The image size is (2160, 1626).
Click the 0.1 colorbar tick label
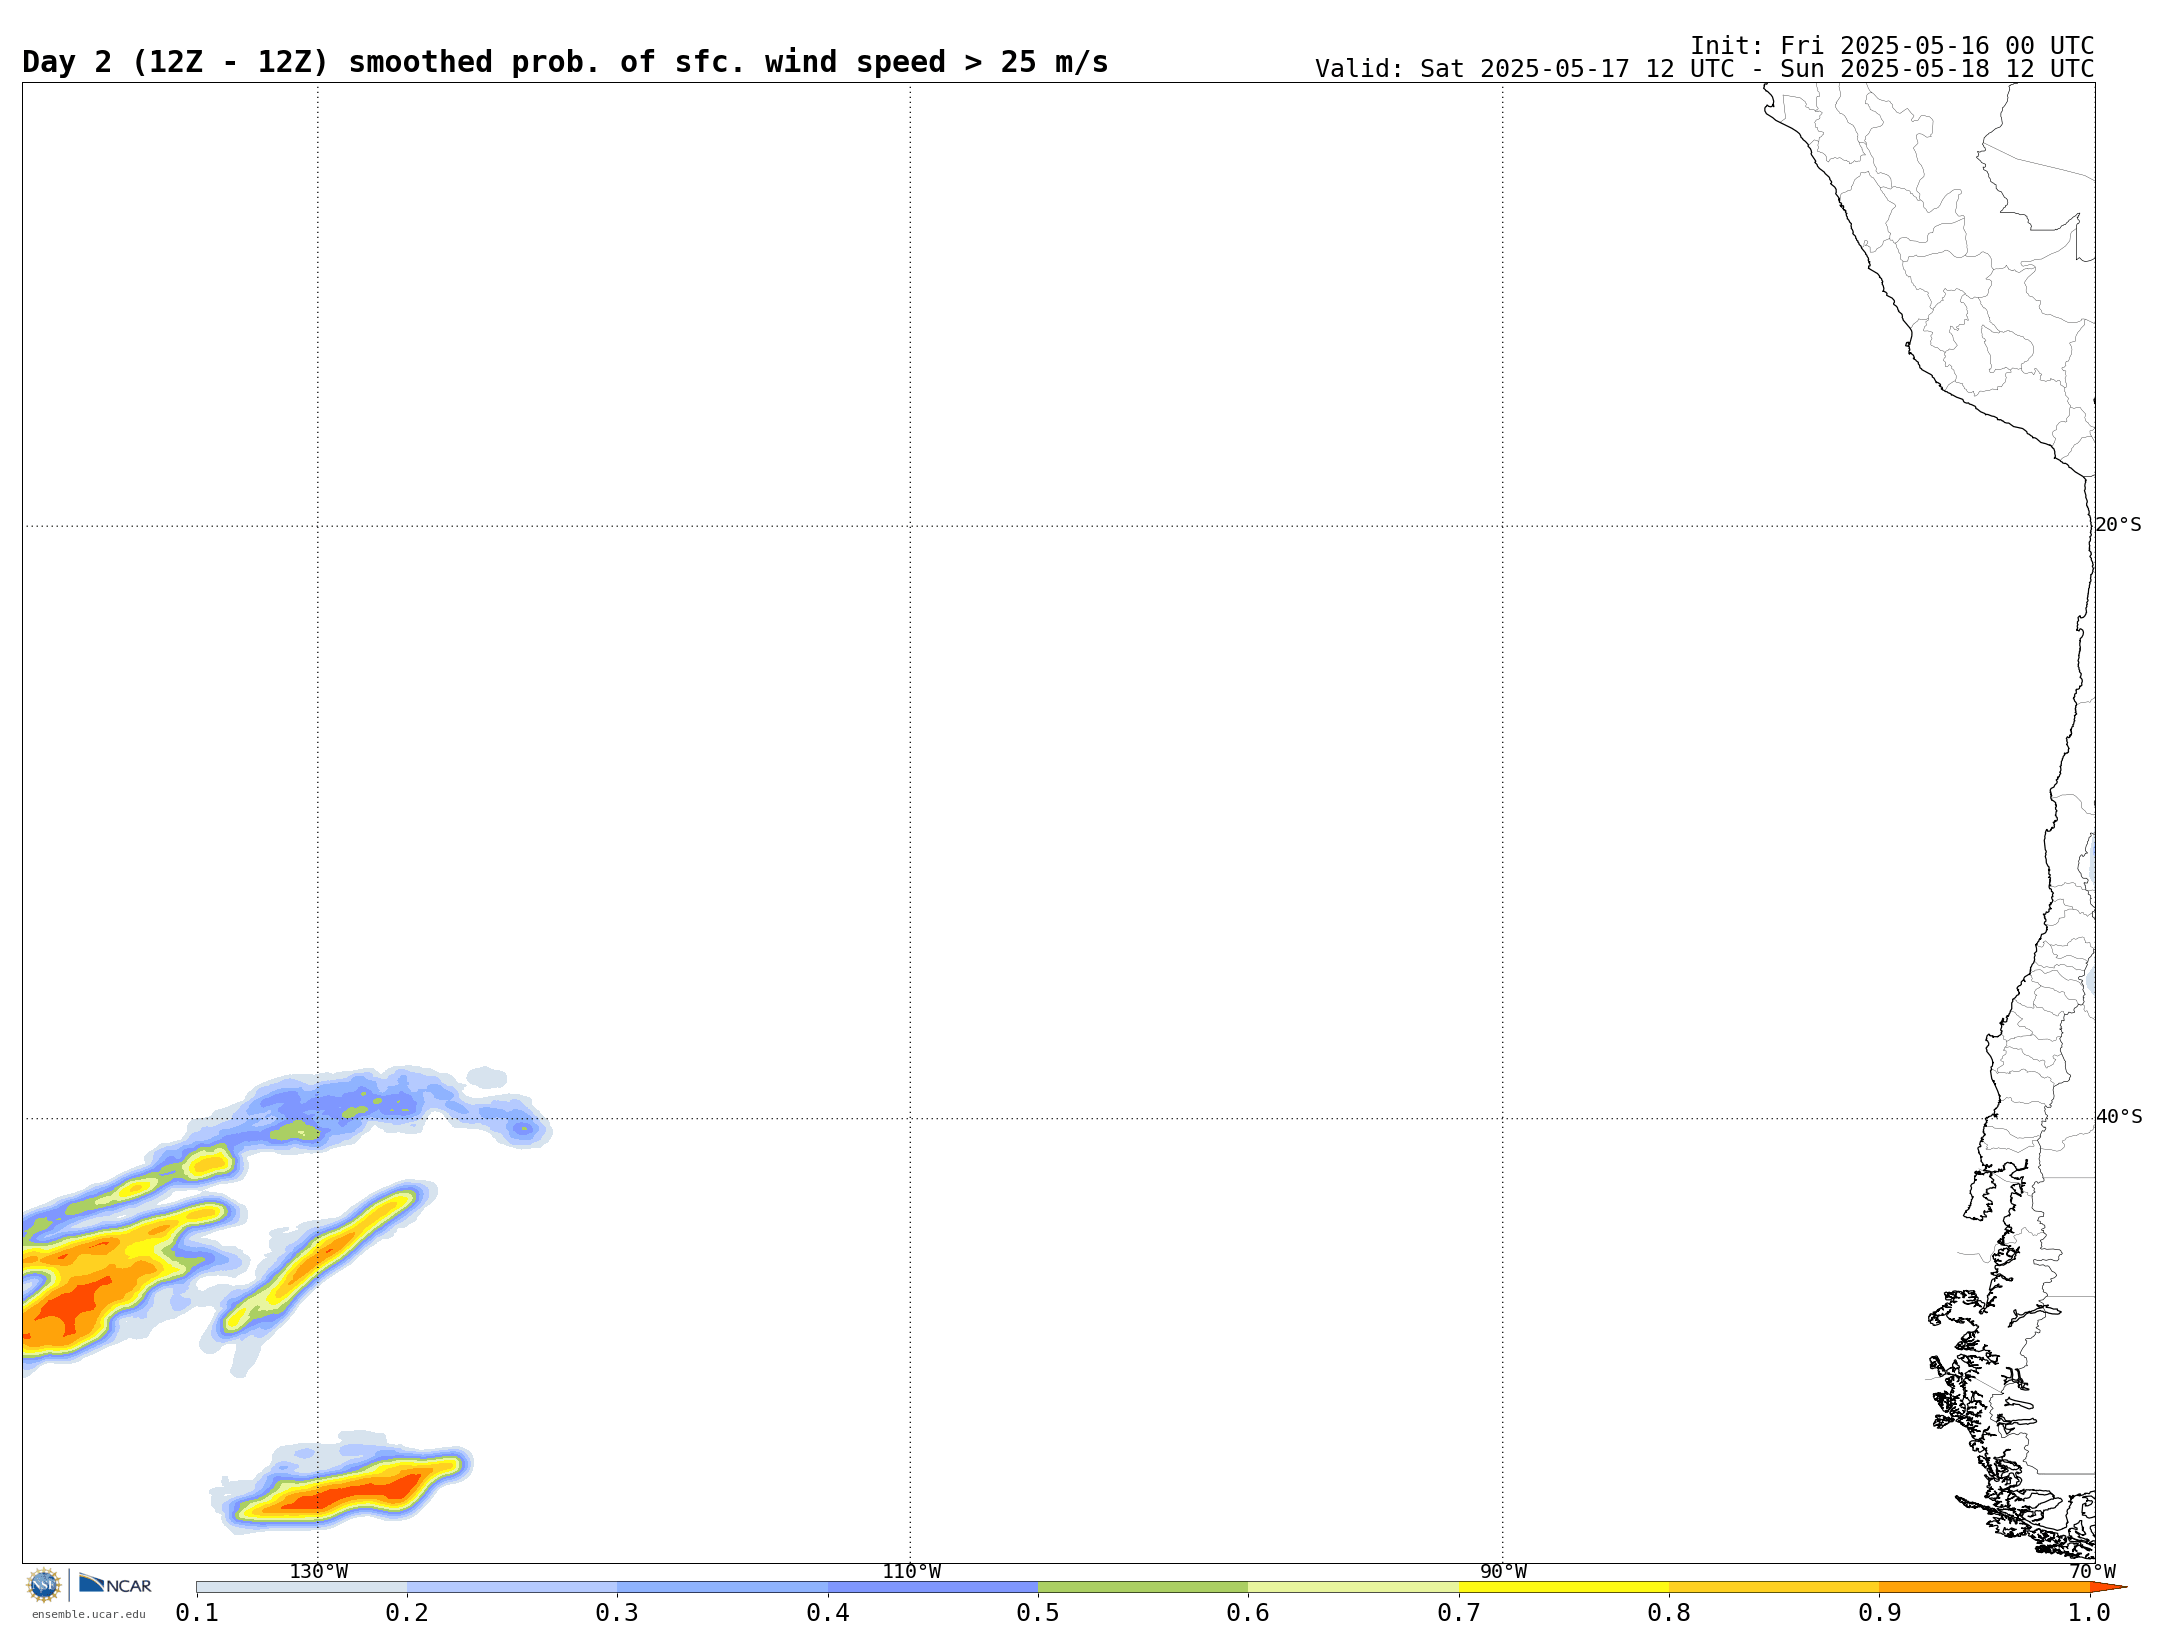tap(197, 1613)
